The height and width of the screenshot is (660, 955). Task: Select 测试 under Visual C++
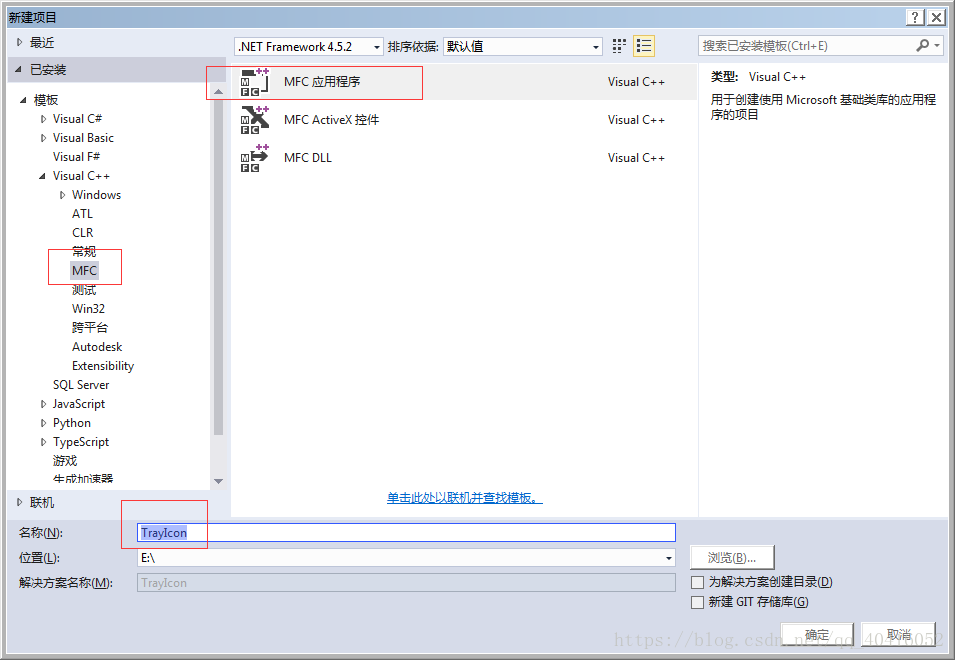pos(84,290)
